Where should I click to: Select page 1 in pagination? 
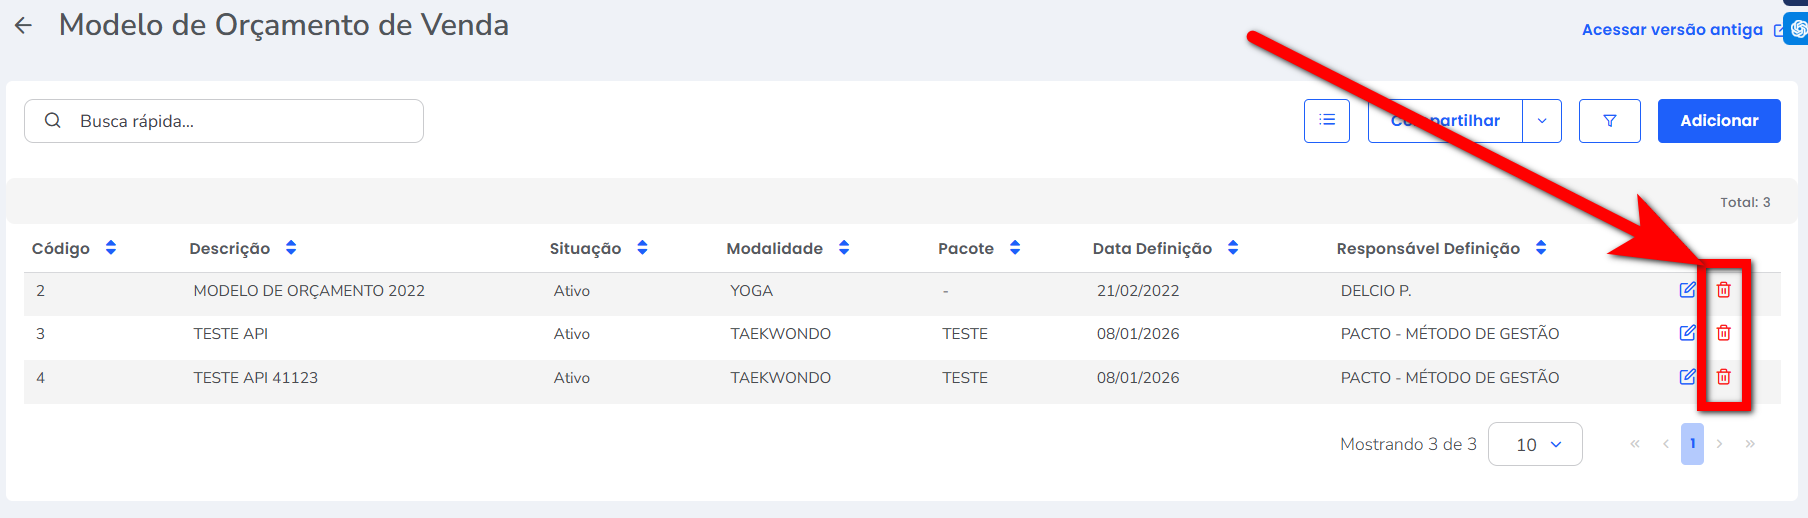(x=1692, y=444)
